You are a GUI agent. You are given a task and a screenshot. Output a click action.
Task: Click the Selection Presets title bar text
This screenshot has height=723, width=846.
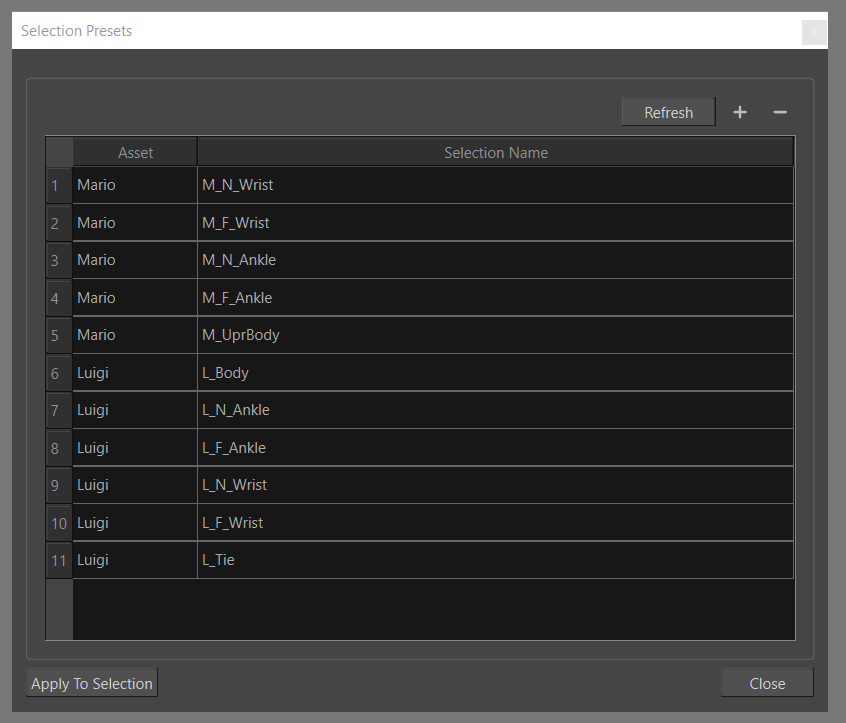tap(76, 31)
